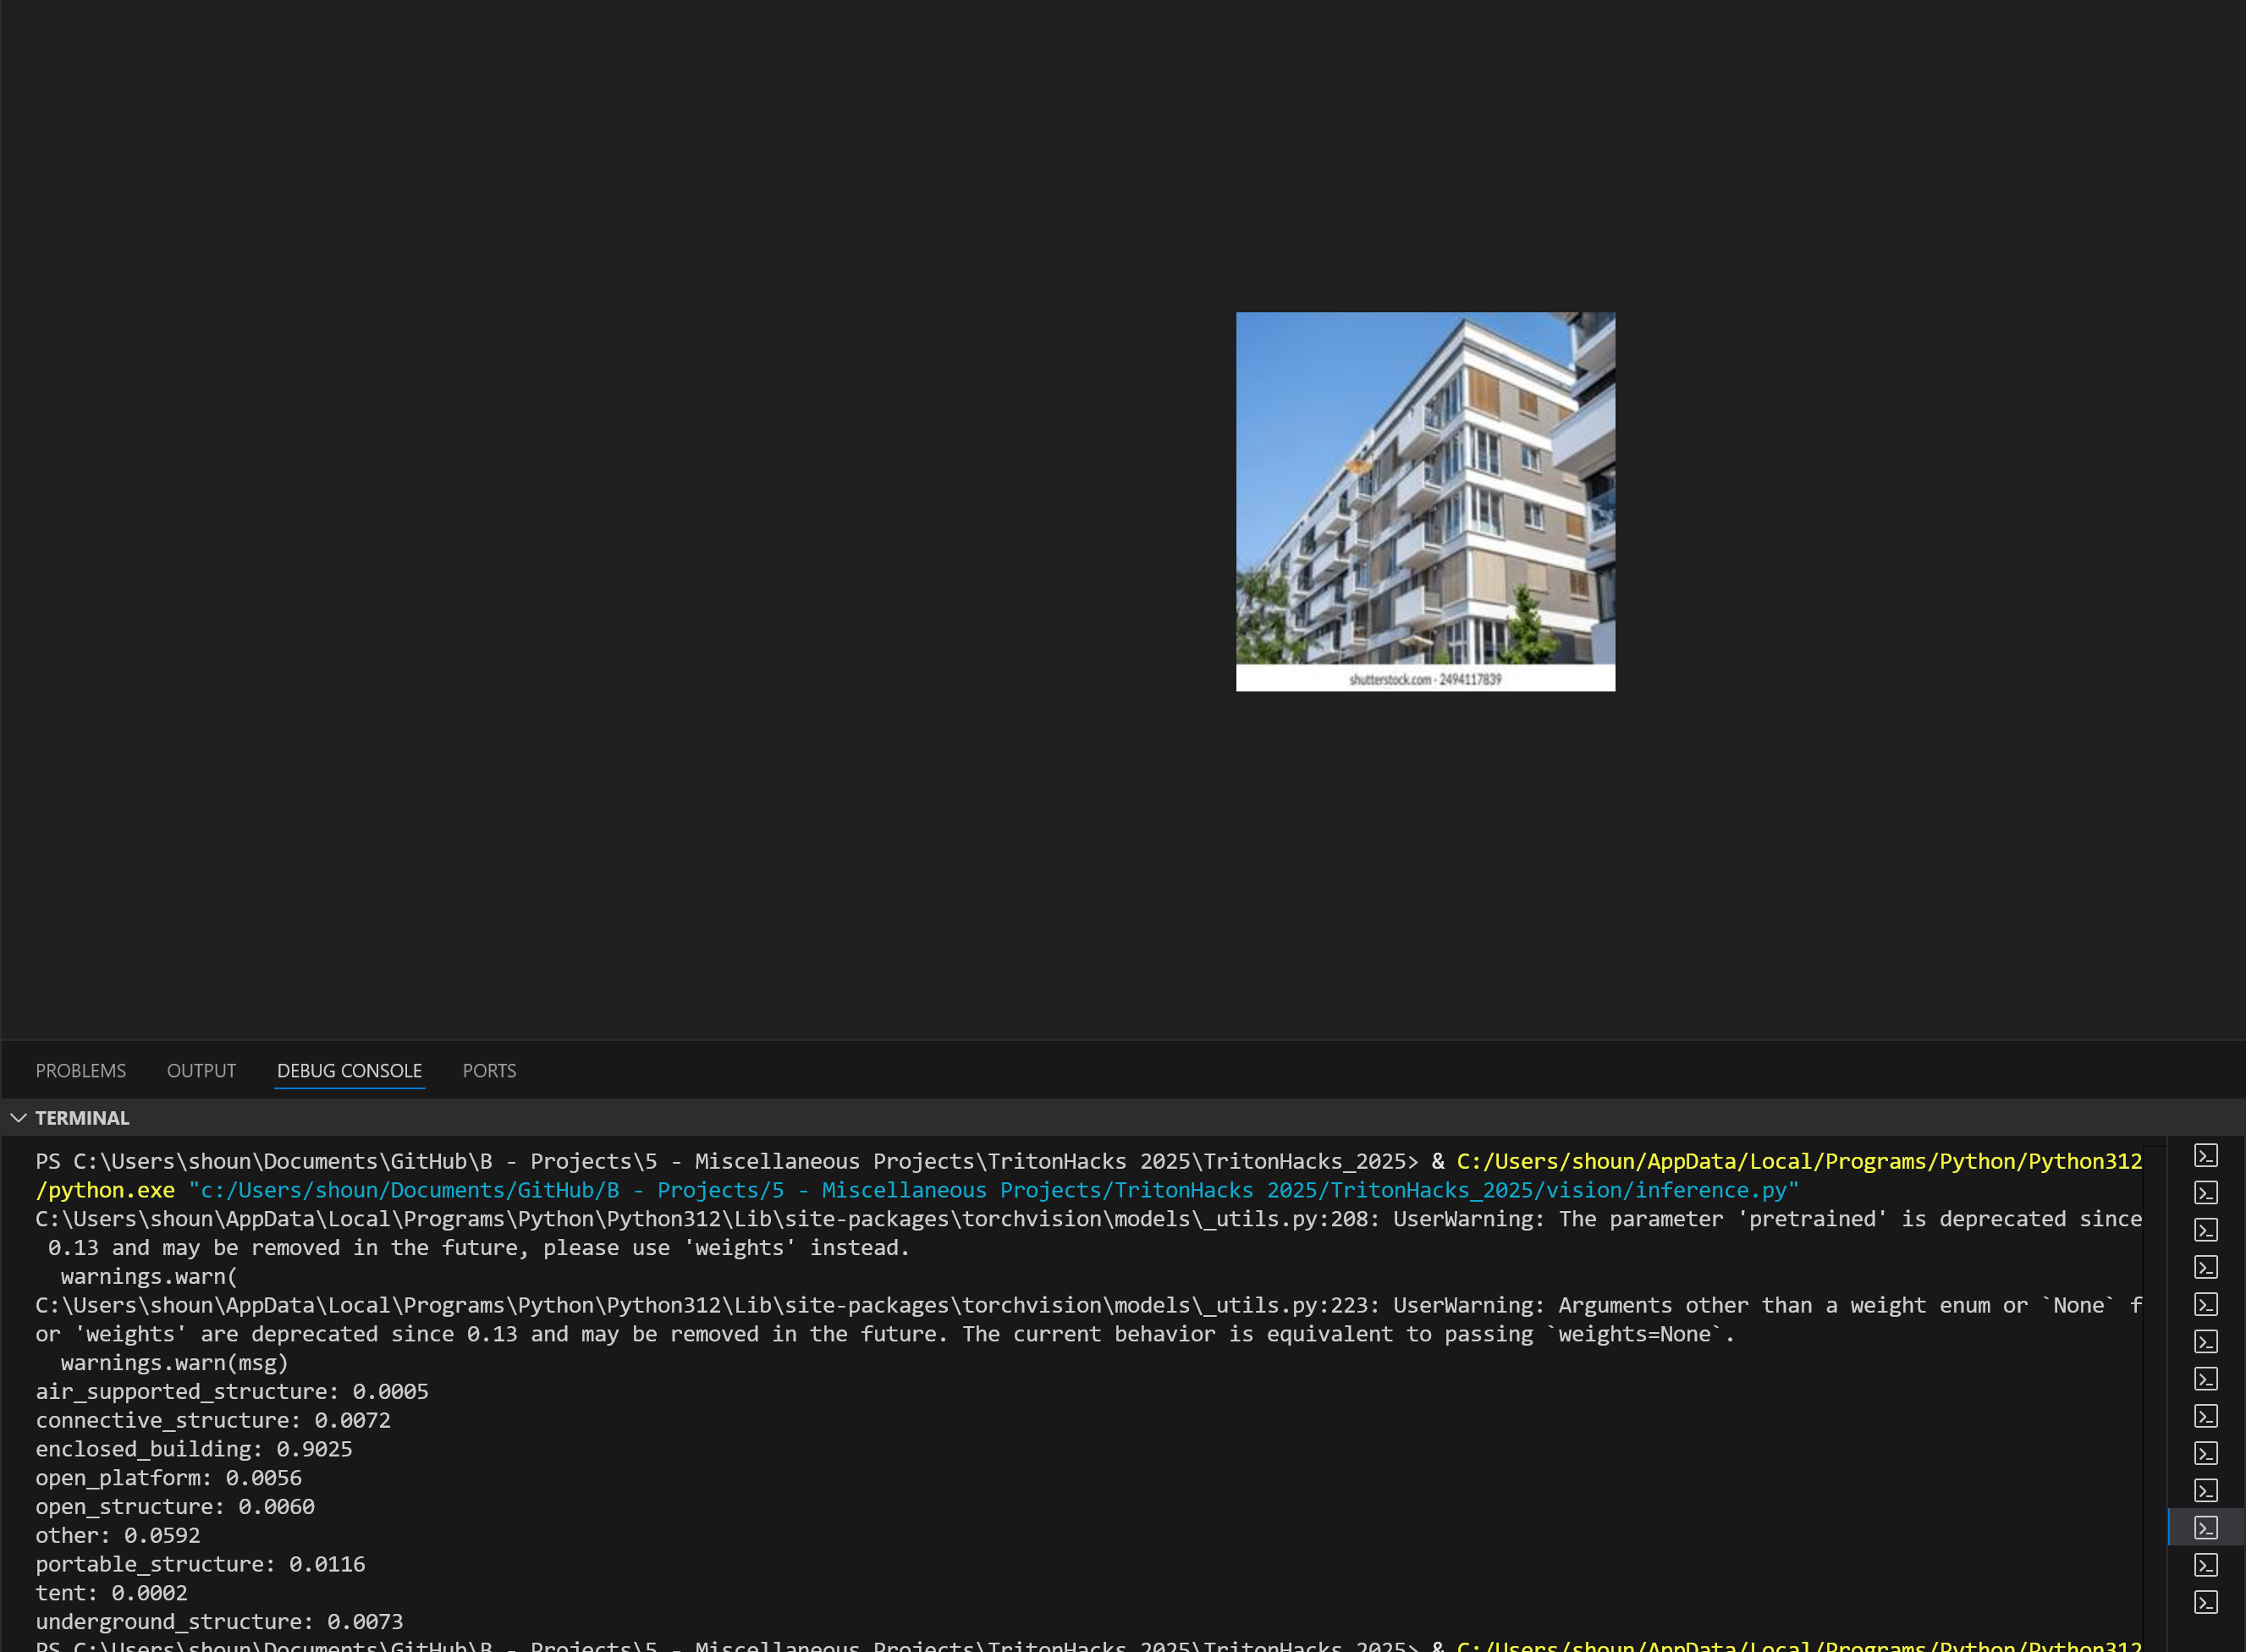Select the last terminal in the list

(x=2206, y=1603)
